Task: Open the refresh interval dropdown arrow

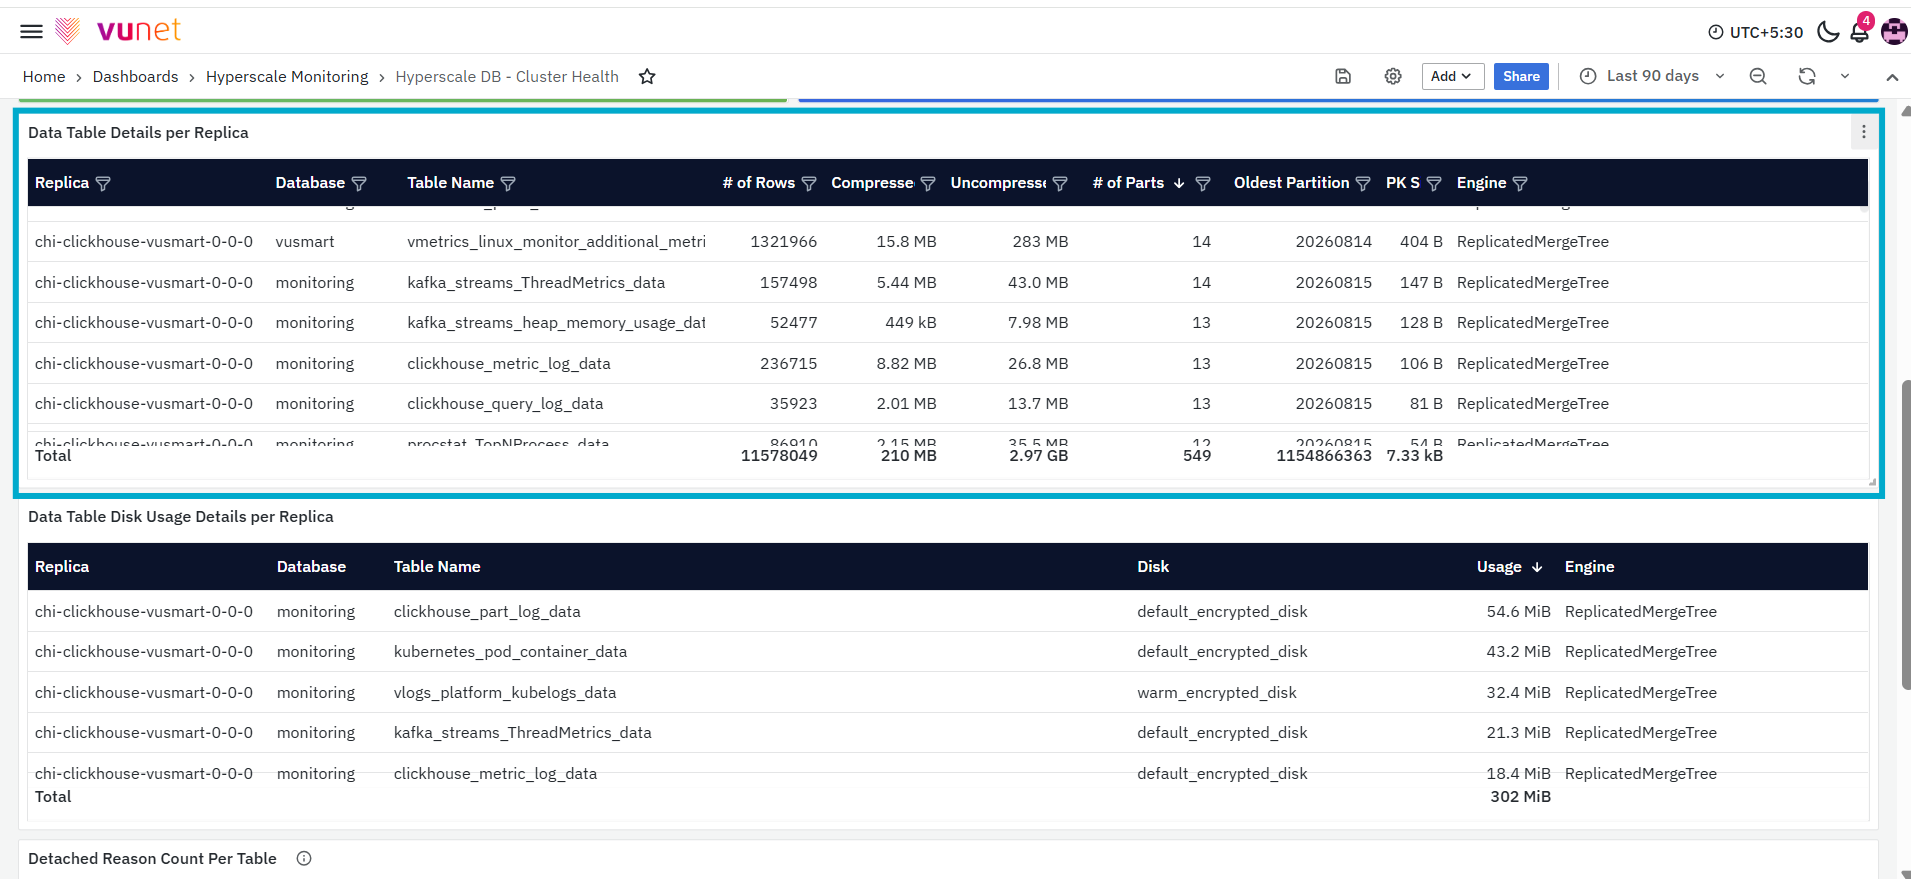Action: coord(1845,76)
